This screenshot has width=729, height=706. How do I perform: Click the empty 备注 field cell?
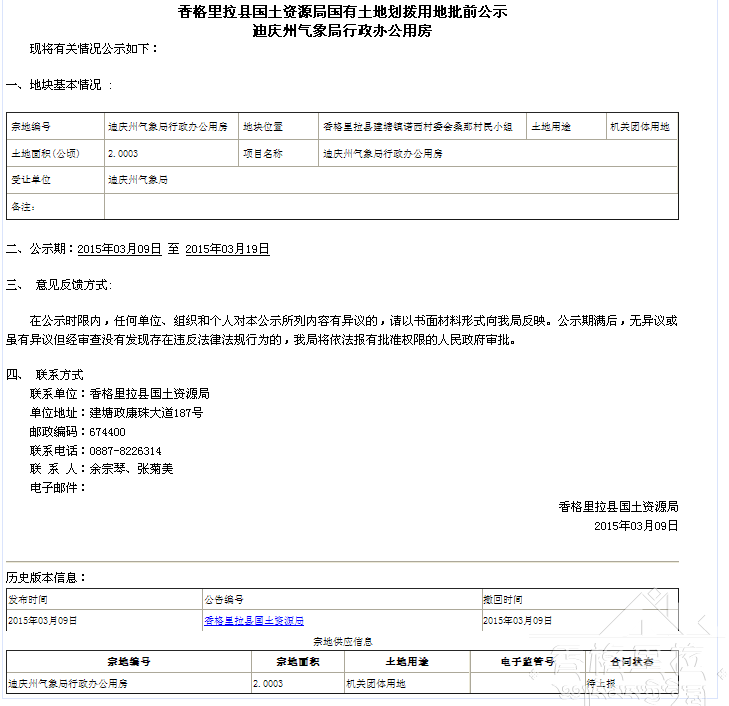pos(390,207)
